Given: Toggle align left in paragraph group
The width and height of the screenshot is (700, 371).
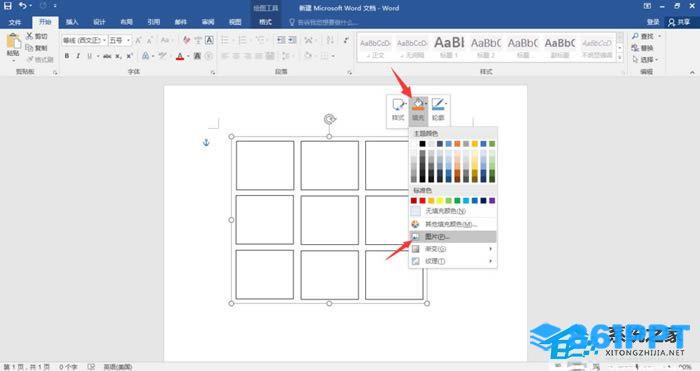Looking at the screenshot, I should [x=225, y=56].
